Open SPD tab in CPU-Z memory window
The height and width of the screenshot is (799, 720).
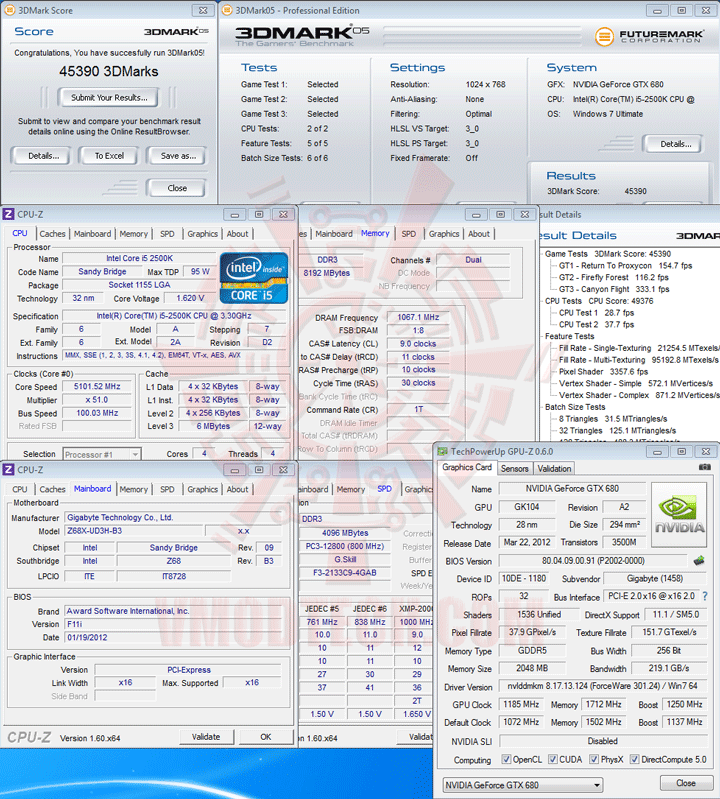pos(409,234)
